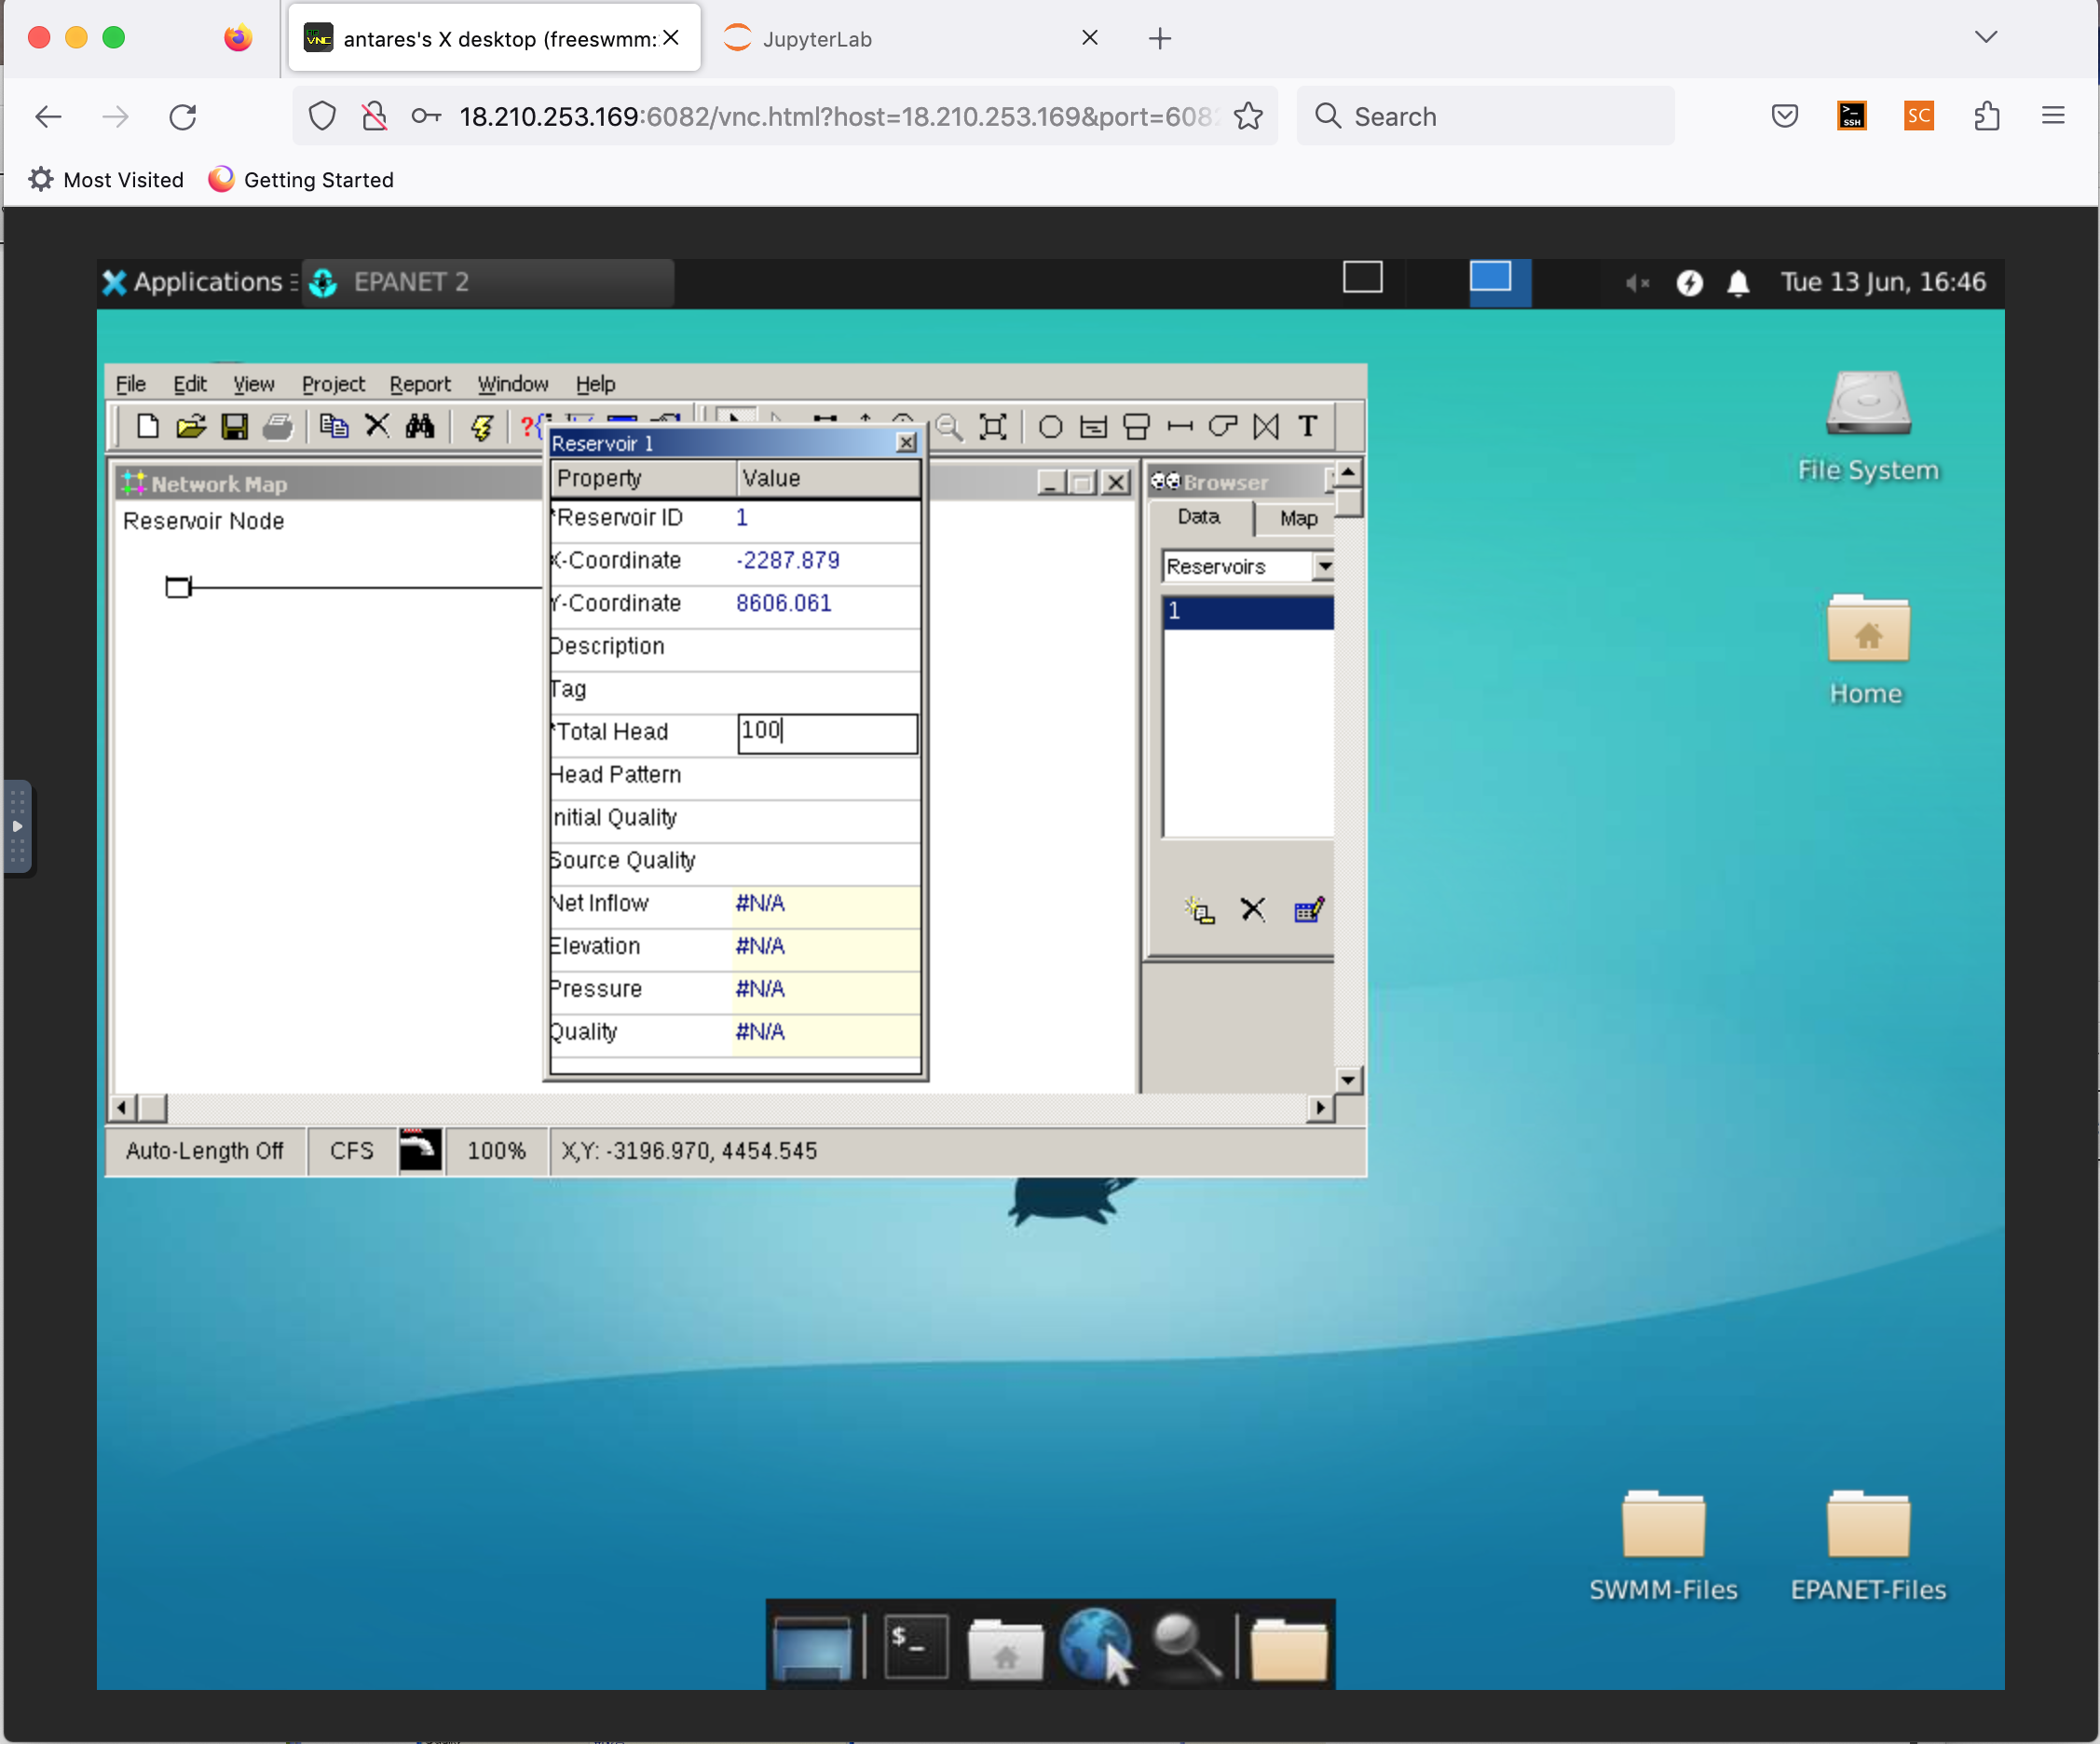Switch to Map tab in Browser
Viewport: 2100px width, 1744px height.
pyautogui.click(x=1298, y=518)
